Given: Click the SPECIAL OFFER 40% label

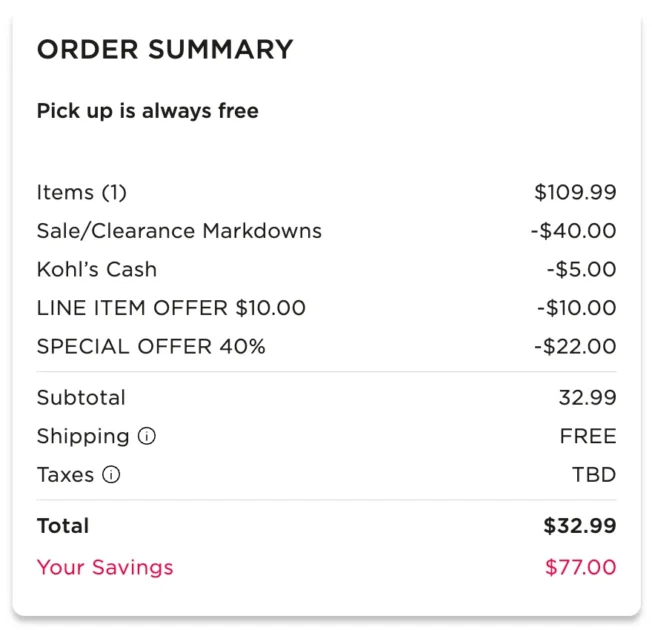Looking at the screenshot, I should click(151, 347).
